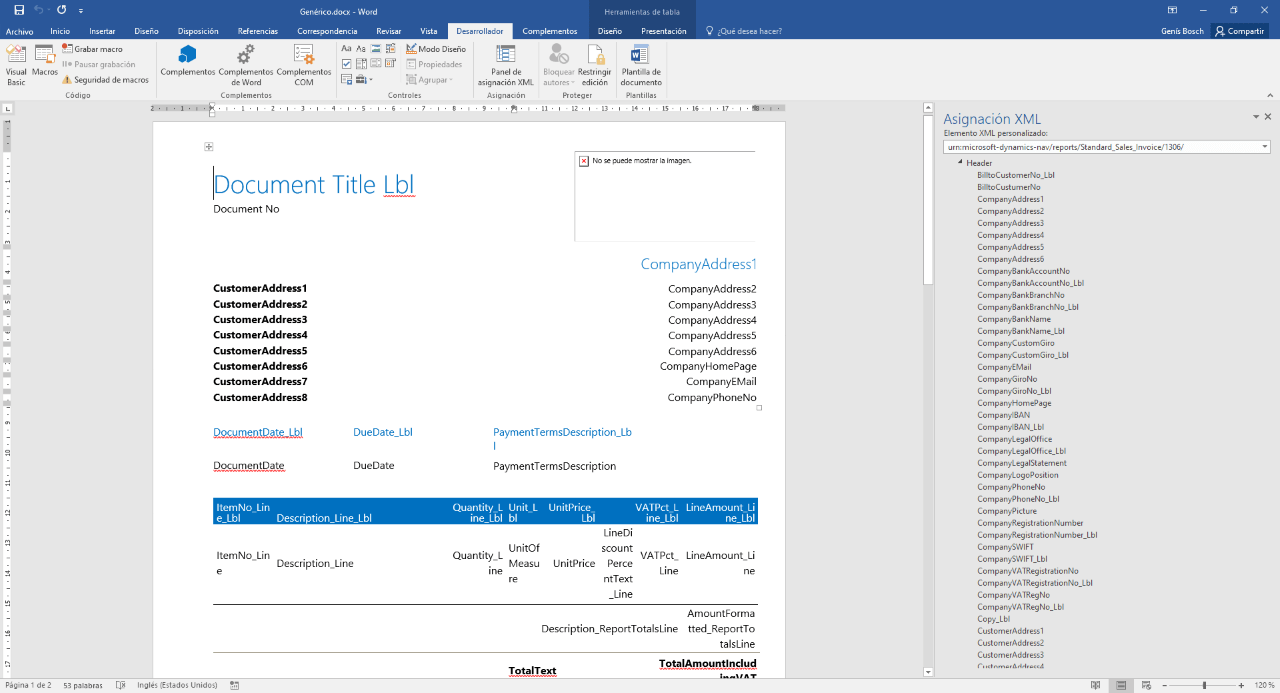Open the Archivo menu
This screenshot has height=693, width=1280.
[19, 31]
